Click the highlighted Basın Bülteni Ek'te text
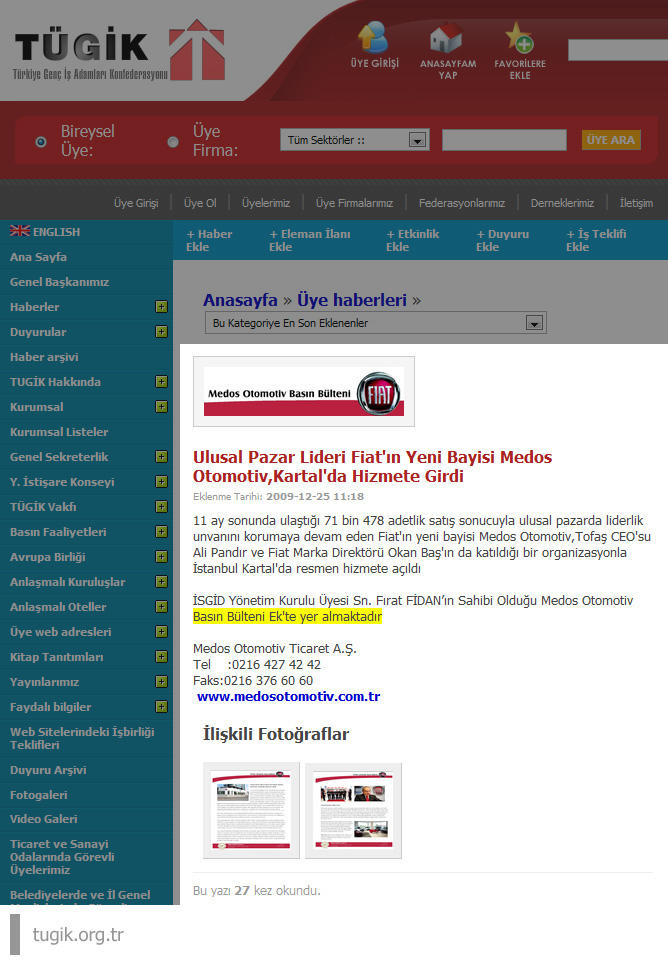The image size is (668, 962). pyautogui.click(x=287, y=617)
